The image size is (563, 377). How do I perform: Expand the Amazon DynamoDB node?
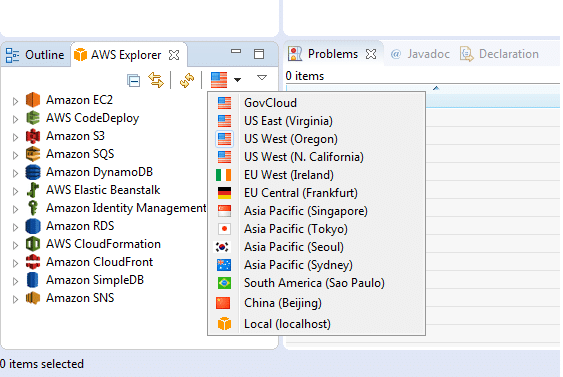pyautogui.click(x=15, y=173)
